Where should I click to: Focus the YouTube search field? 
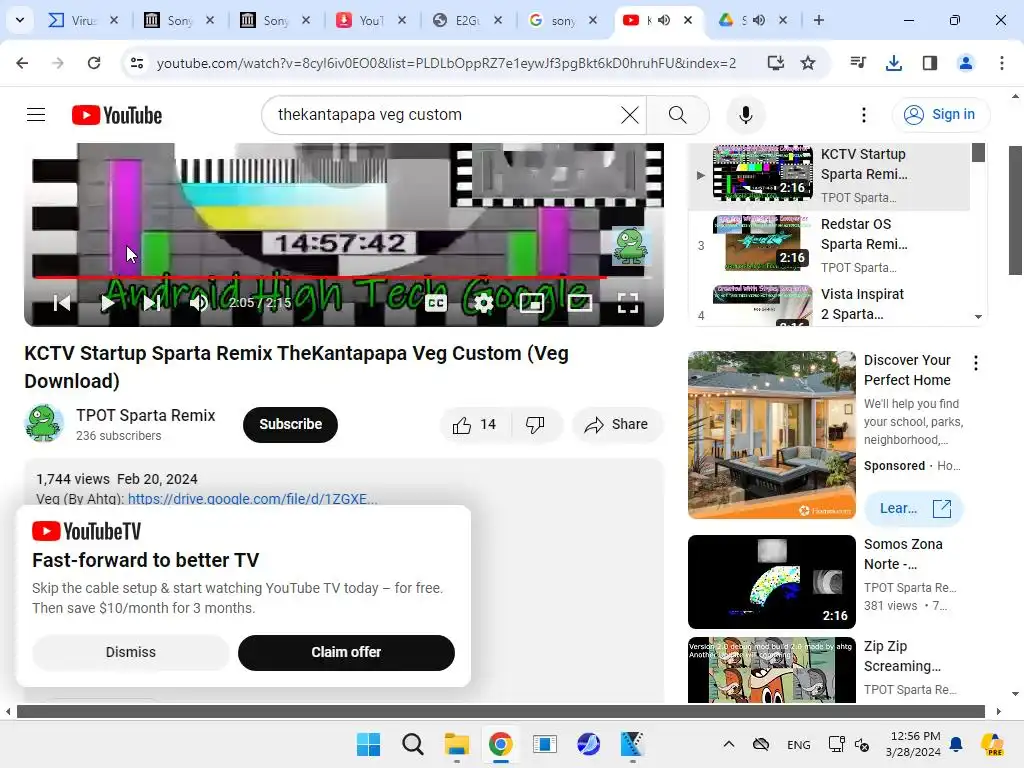point(444,115)
